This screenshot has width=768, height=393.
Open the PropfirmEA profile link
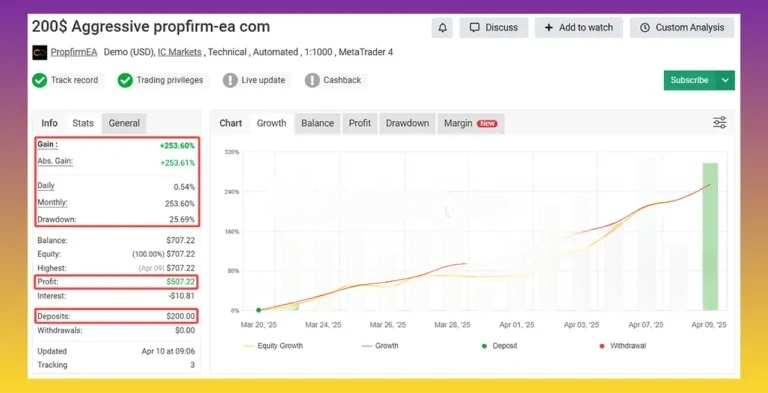click(74, 52)
